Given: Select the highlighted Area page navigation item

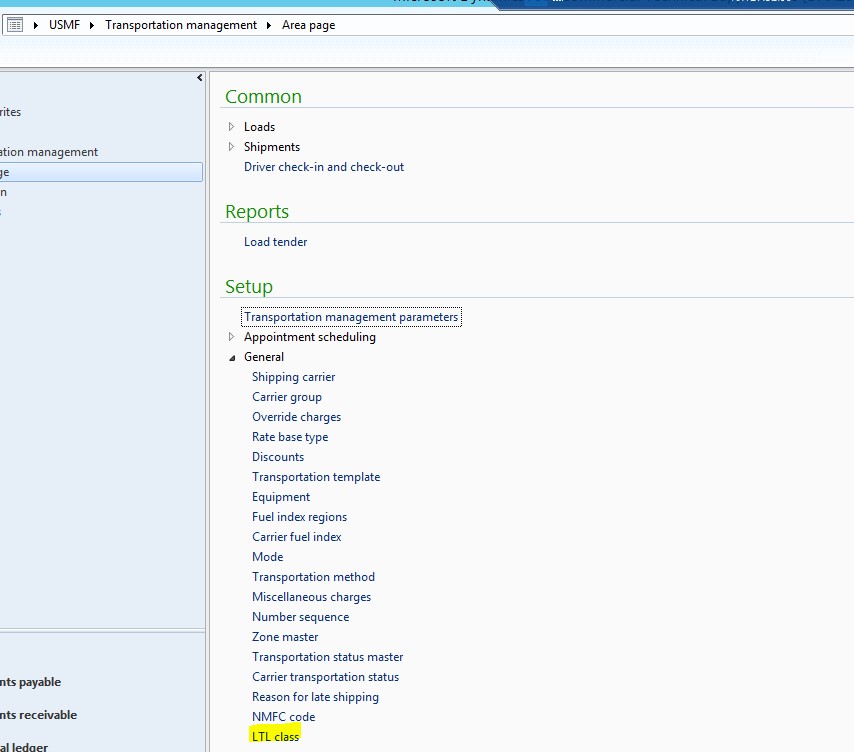Looking at the screenshot, I should click(100, 171).
